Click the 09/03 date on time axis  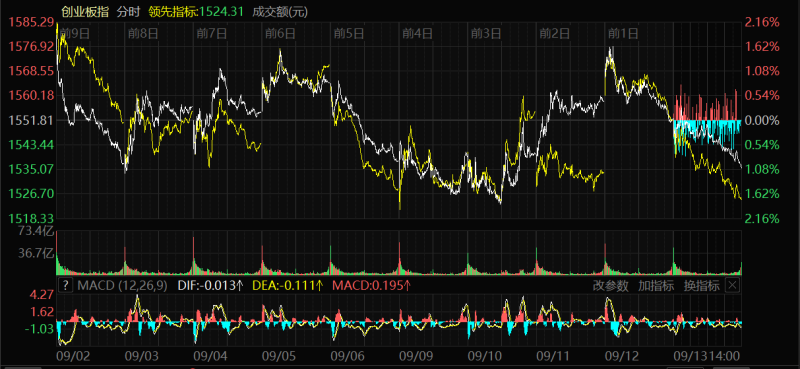click(x=140, y=355)
